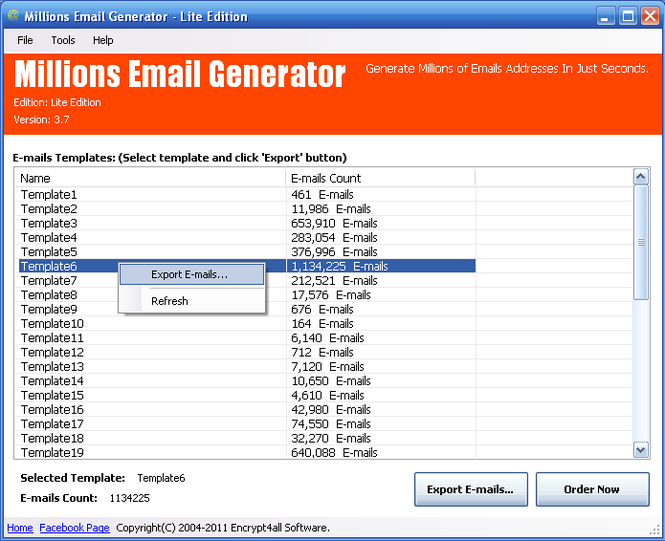Click the Version: 3.7 text
Image resolution: width=665 pixels, height=541 pixels.
pos(41,120)
